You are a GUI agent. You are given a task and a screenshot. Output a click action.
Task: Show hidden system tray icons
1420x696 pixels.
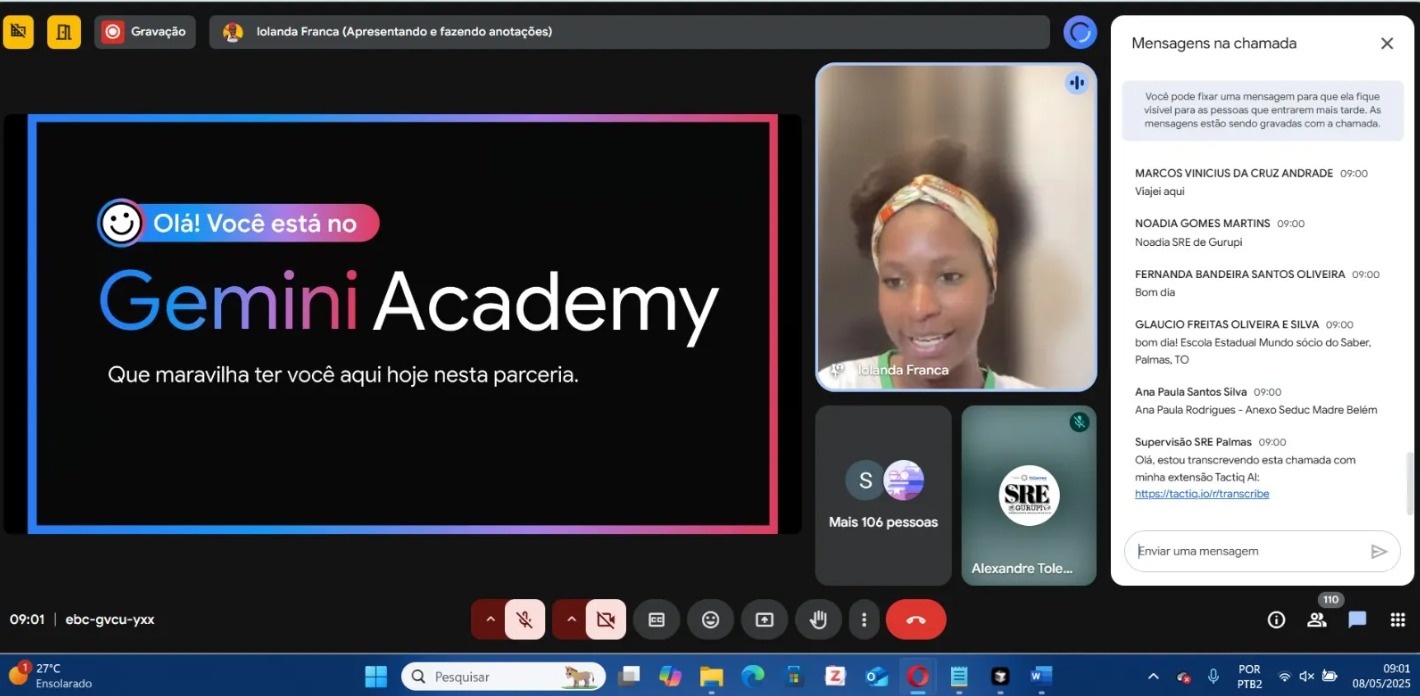click(x=1153, y=677)
